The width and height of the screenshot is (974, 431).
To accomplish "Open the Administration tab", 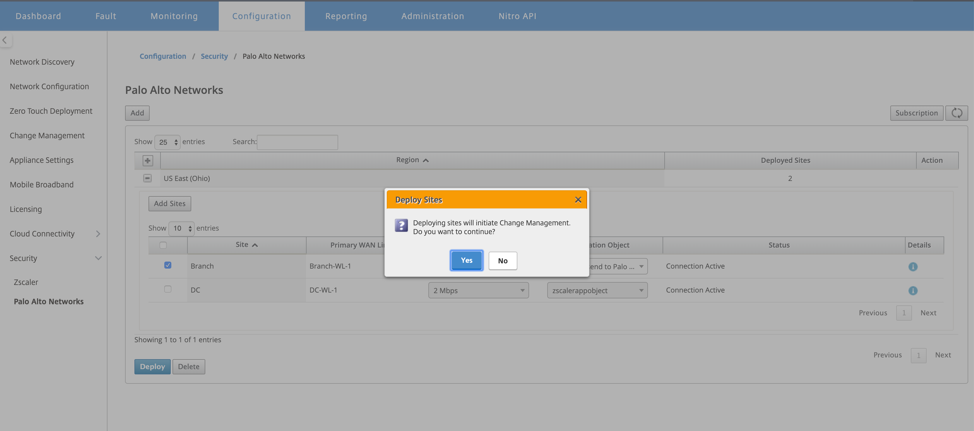I will [432, 16].
